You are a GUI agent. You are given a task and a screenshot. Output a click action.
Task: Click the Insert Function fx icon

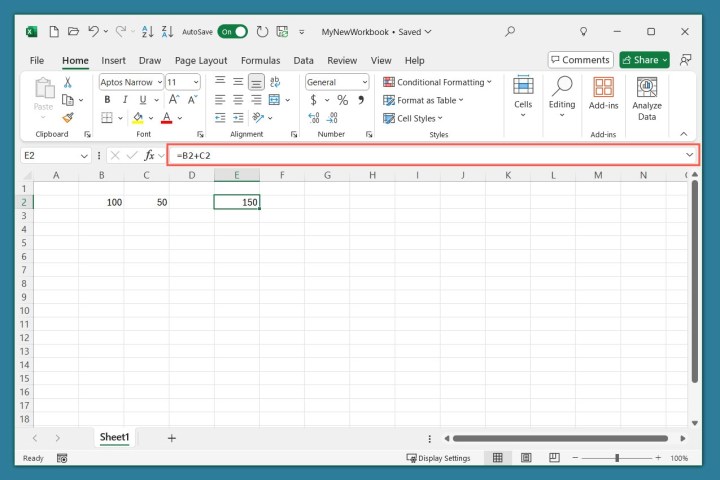pos(149,156)
